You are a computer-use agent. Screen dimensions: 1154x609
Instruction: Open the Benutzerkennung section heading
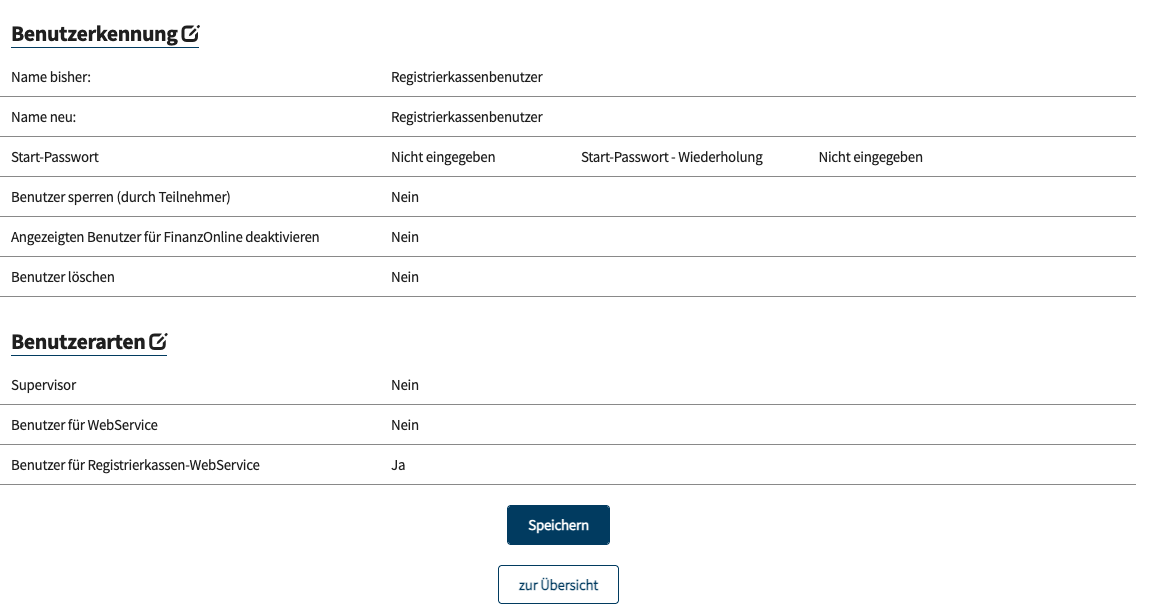pos(94,34)
